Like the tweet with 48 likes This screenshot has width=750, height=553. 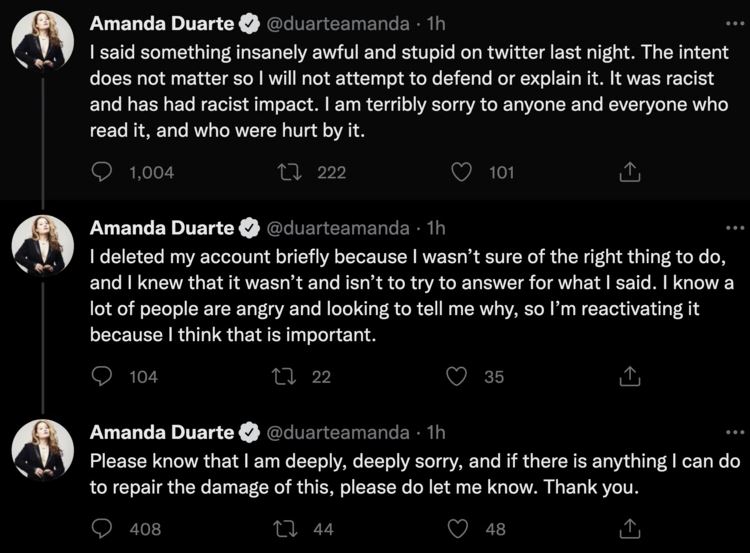pyautogui.click(x=457, y=528)
